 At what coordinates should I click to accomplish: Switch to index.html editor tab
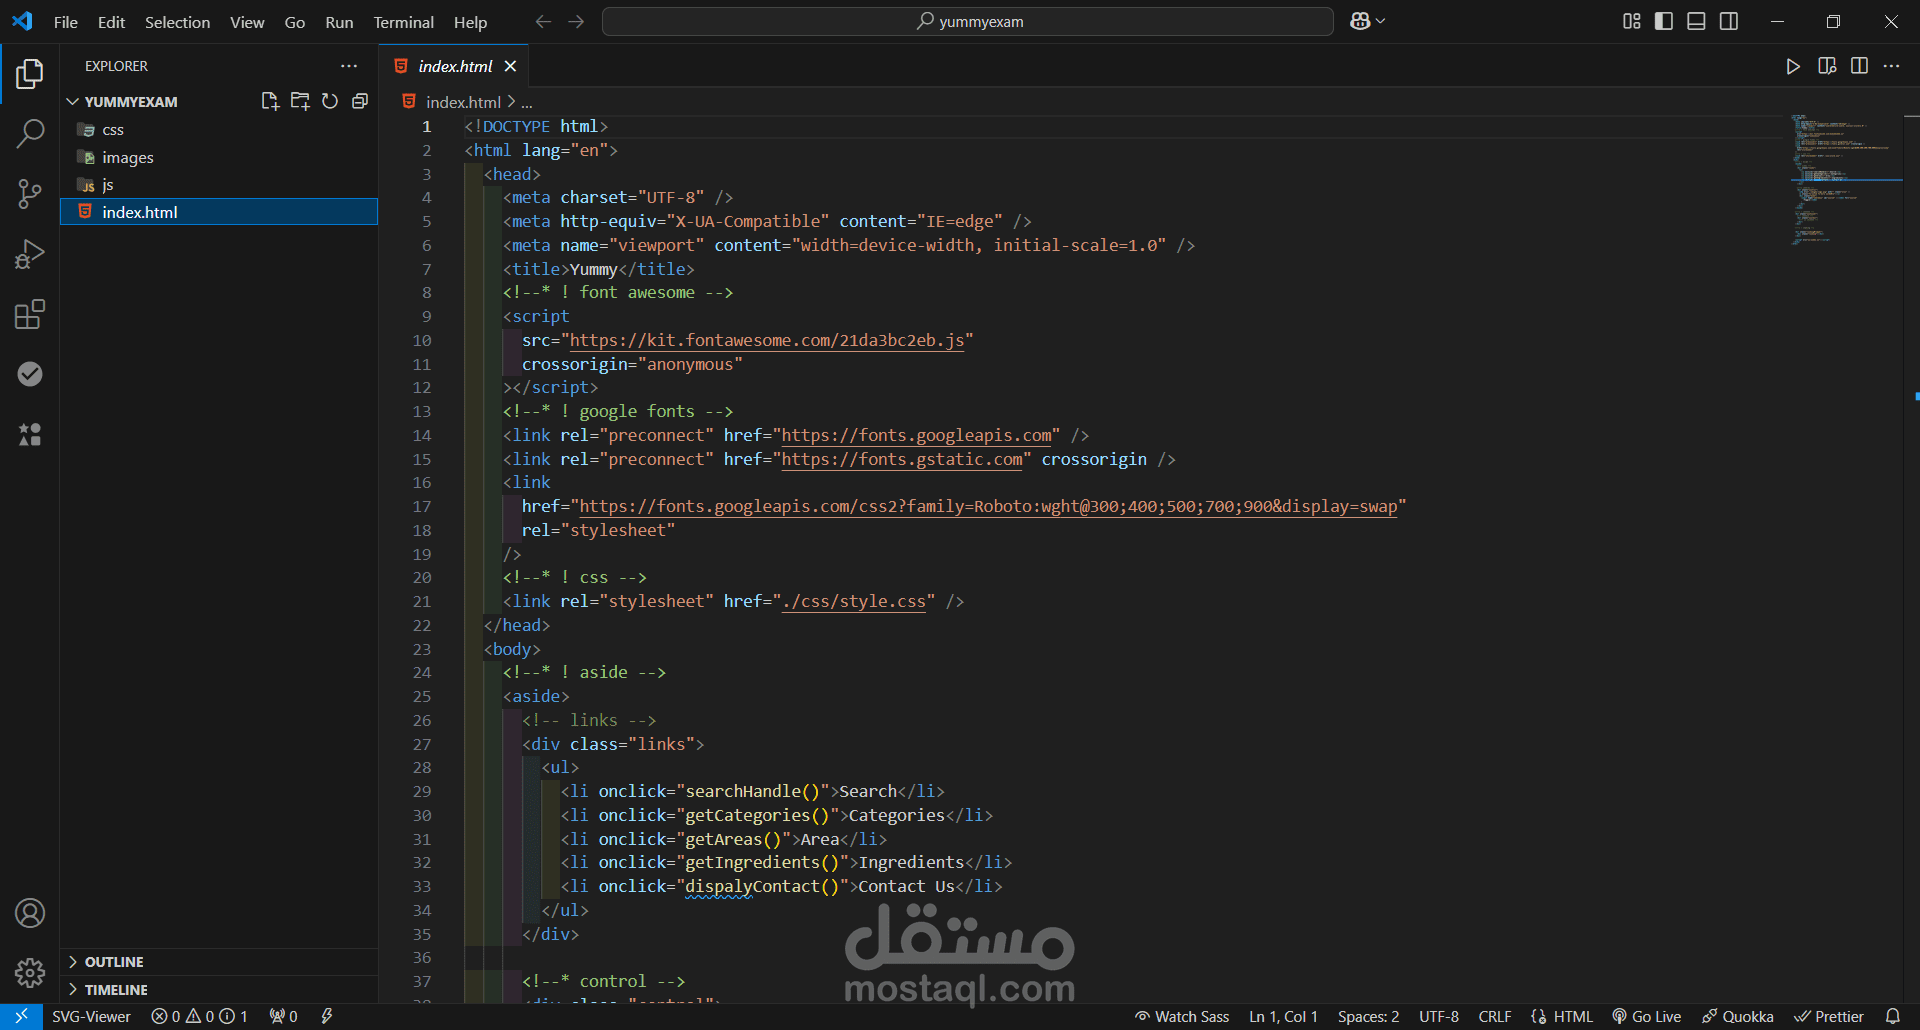click(x=455, y=66)
